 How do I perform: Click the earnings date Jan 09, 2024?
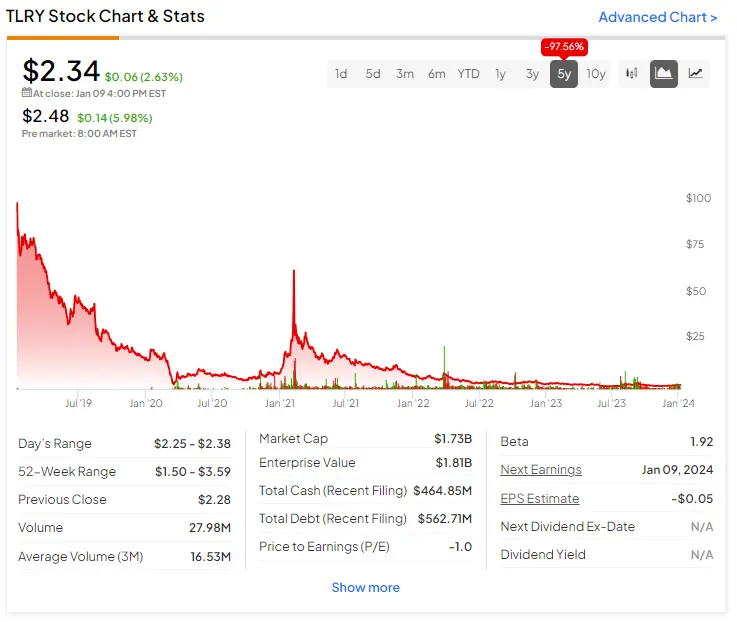677,470
